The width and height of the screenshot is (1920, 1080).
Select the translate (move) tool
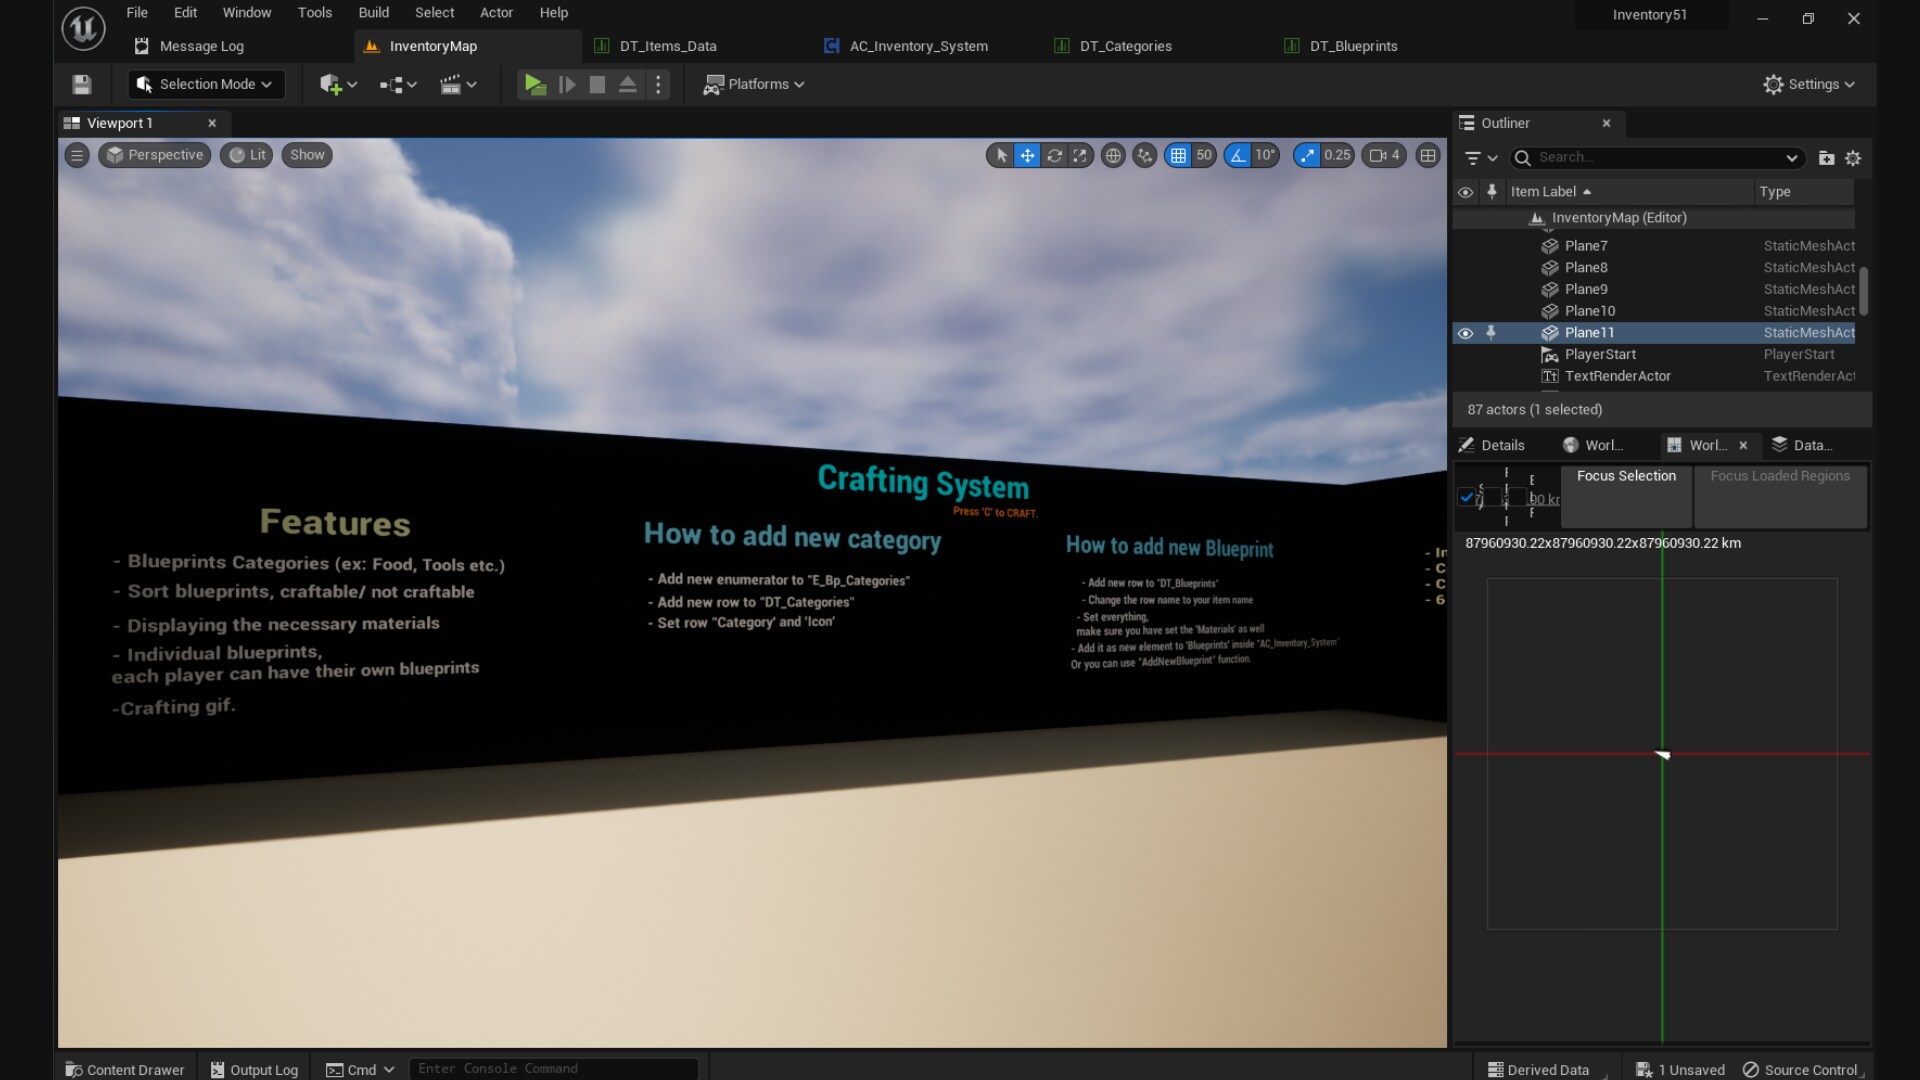1027,155
